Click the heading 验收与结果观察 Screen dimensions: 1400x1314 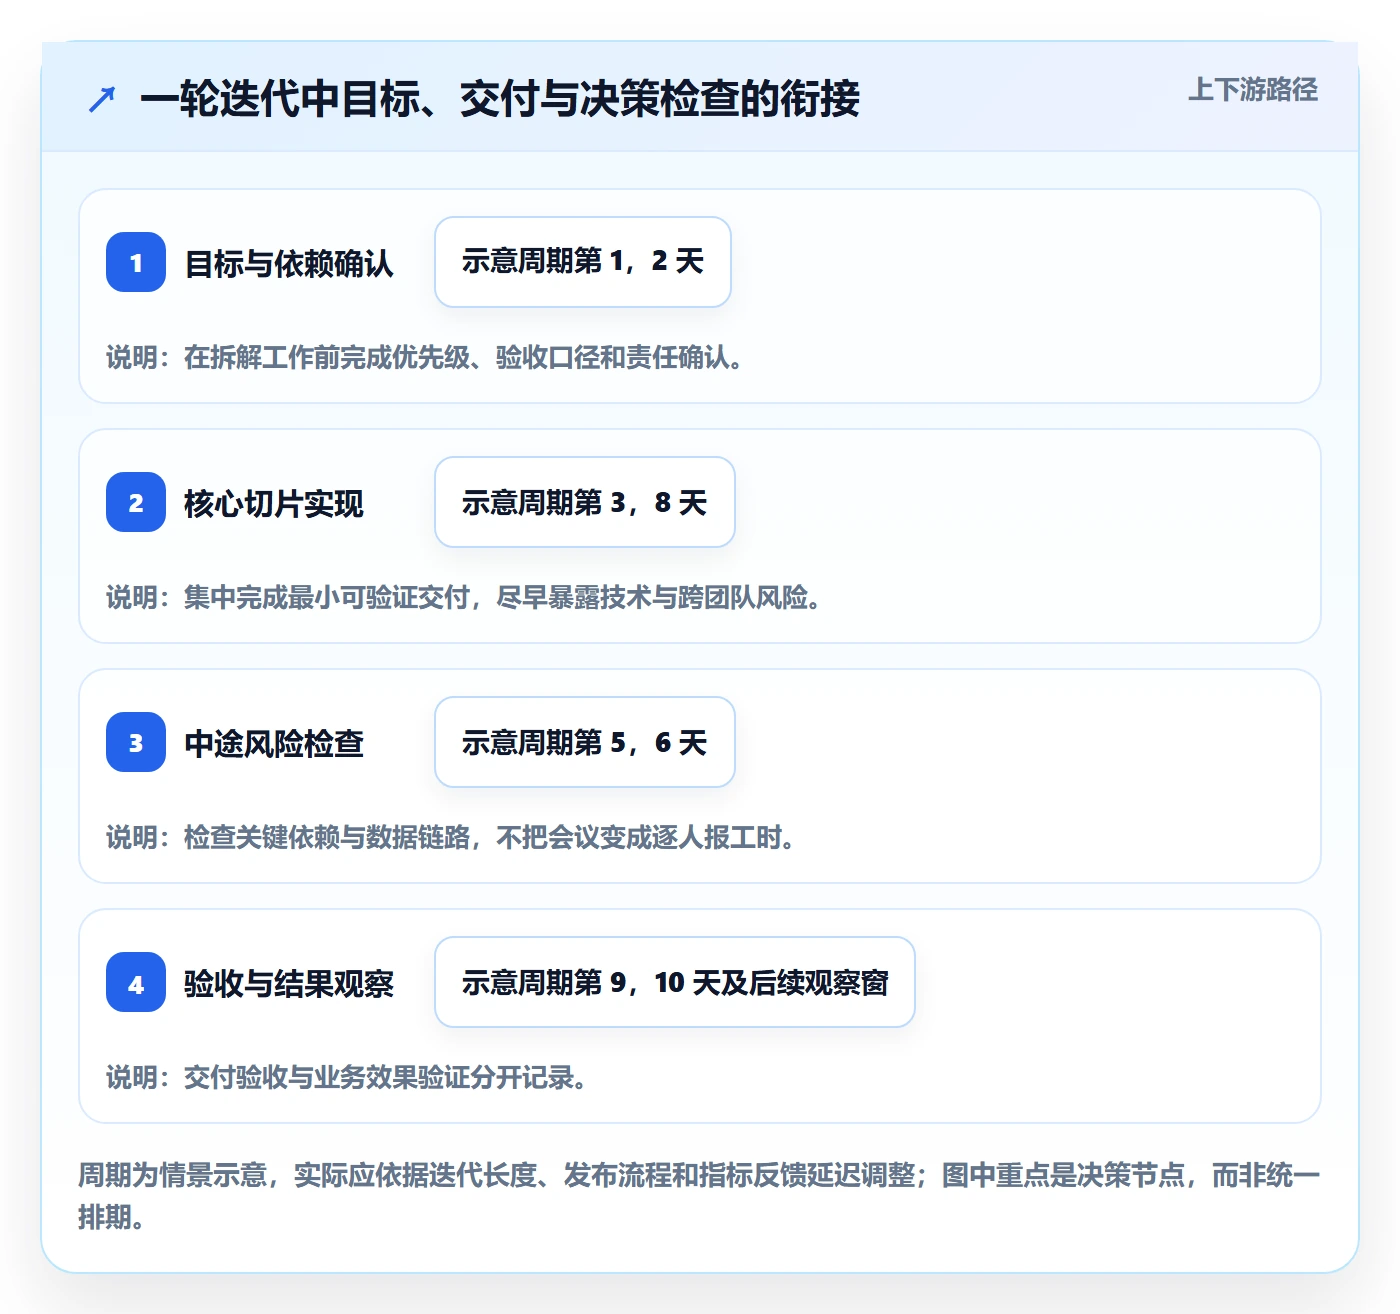pos(289,984)
